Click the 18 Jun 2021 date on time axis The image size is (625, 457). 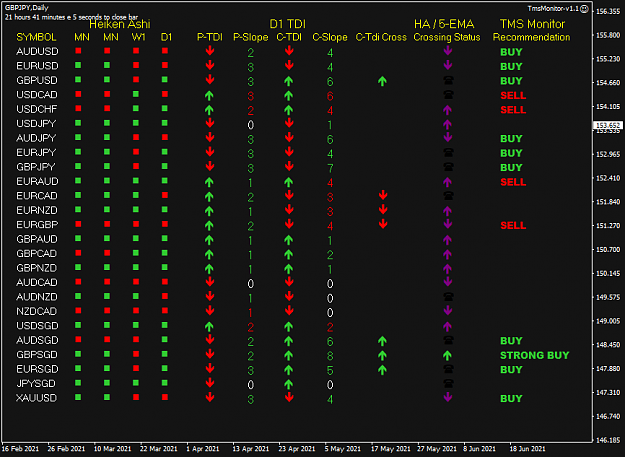527,449
